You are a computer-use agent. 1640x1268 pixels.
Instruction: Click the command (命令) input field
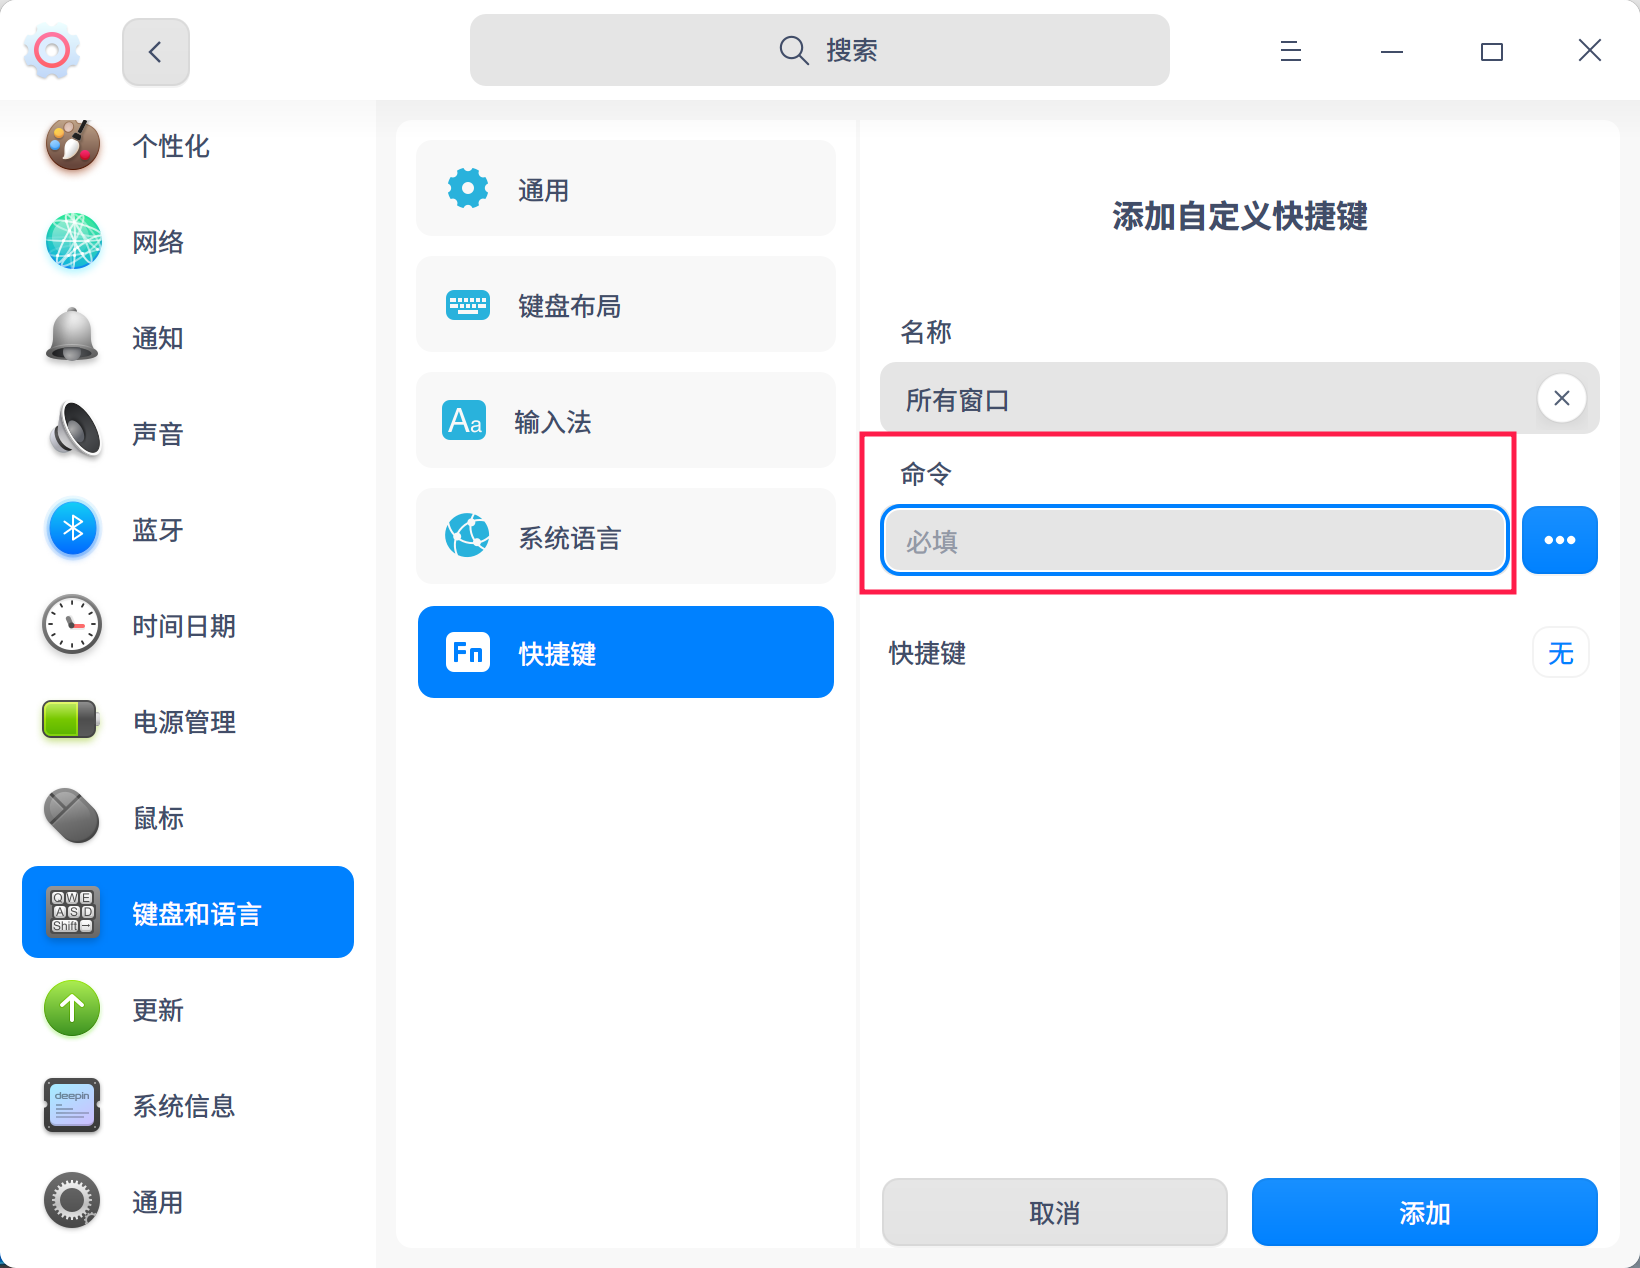click(x=1194, y=541)
